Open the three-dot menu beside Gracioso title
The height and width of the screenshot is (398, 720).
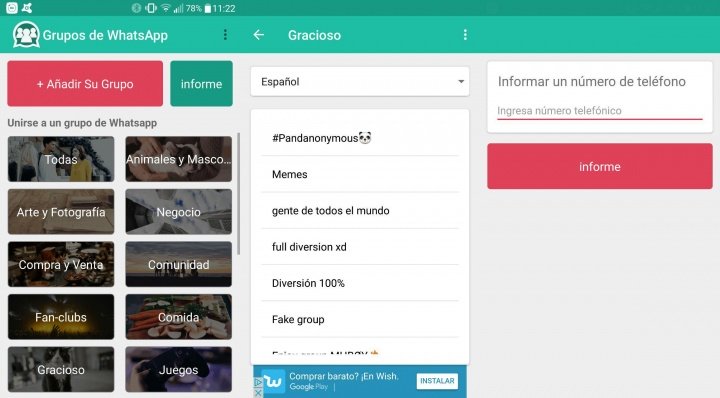[x=465, y=35]
